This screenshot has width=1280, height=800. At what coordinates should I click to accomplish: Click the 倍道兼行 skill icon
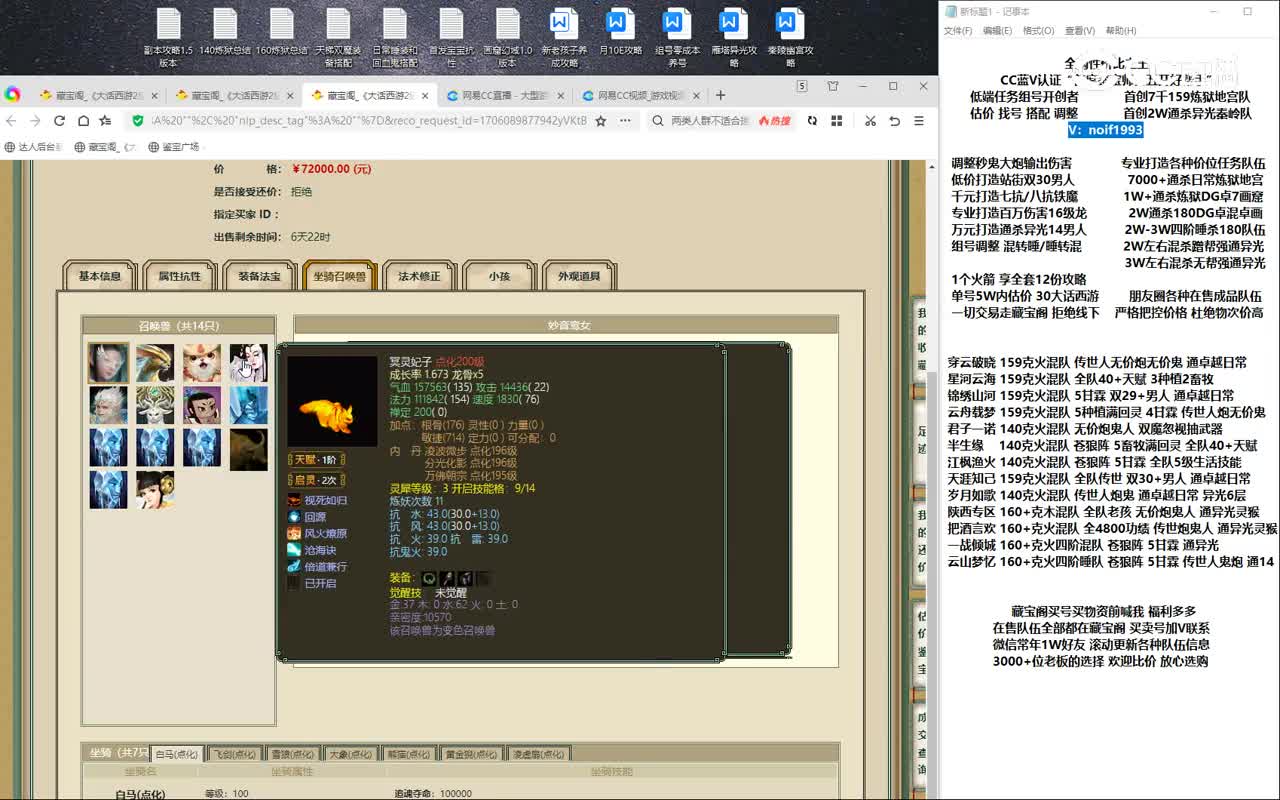294,566
